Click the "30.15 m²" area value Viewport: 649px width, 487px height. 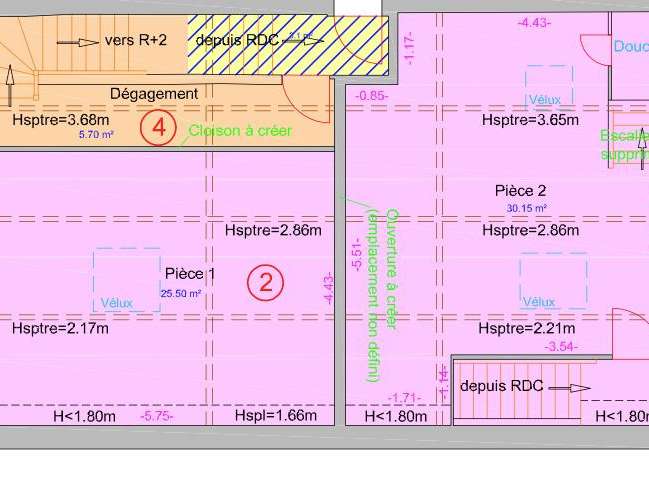click(526, 208)
